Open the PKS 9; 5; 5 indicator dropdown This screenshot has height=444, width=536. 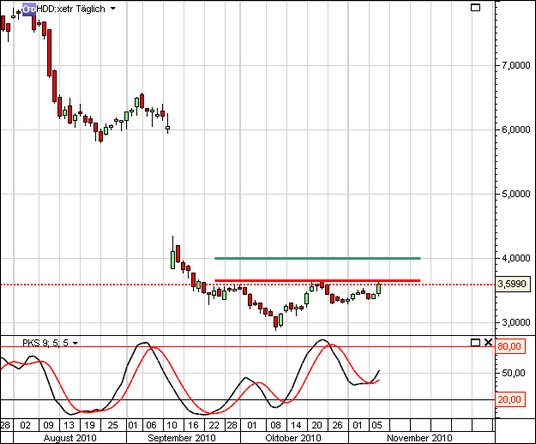point(75,343)
